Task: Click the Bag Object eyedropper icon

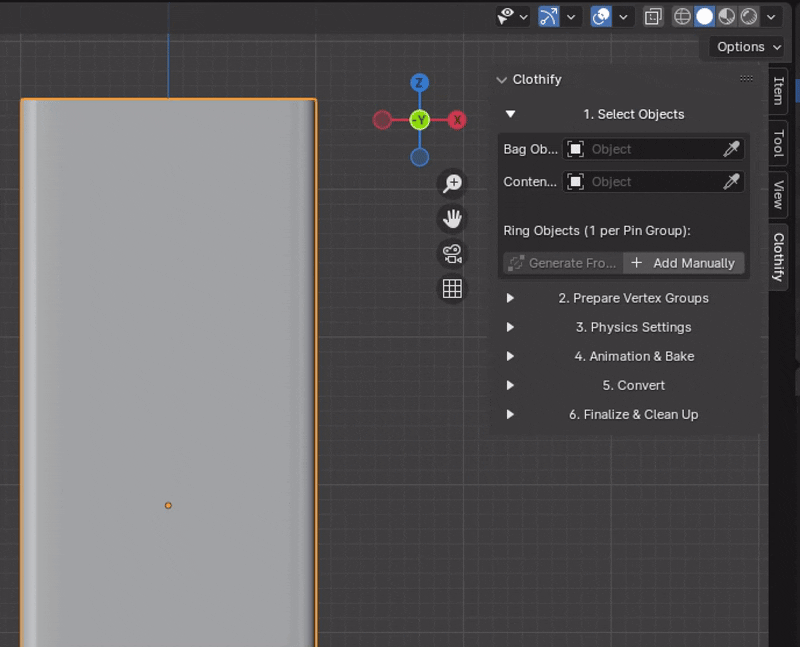Action: click(x=731, y=149)
